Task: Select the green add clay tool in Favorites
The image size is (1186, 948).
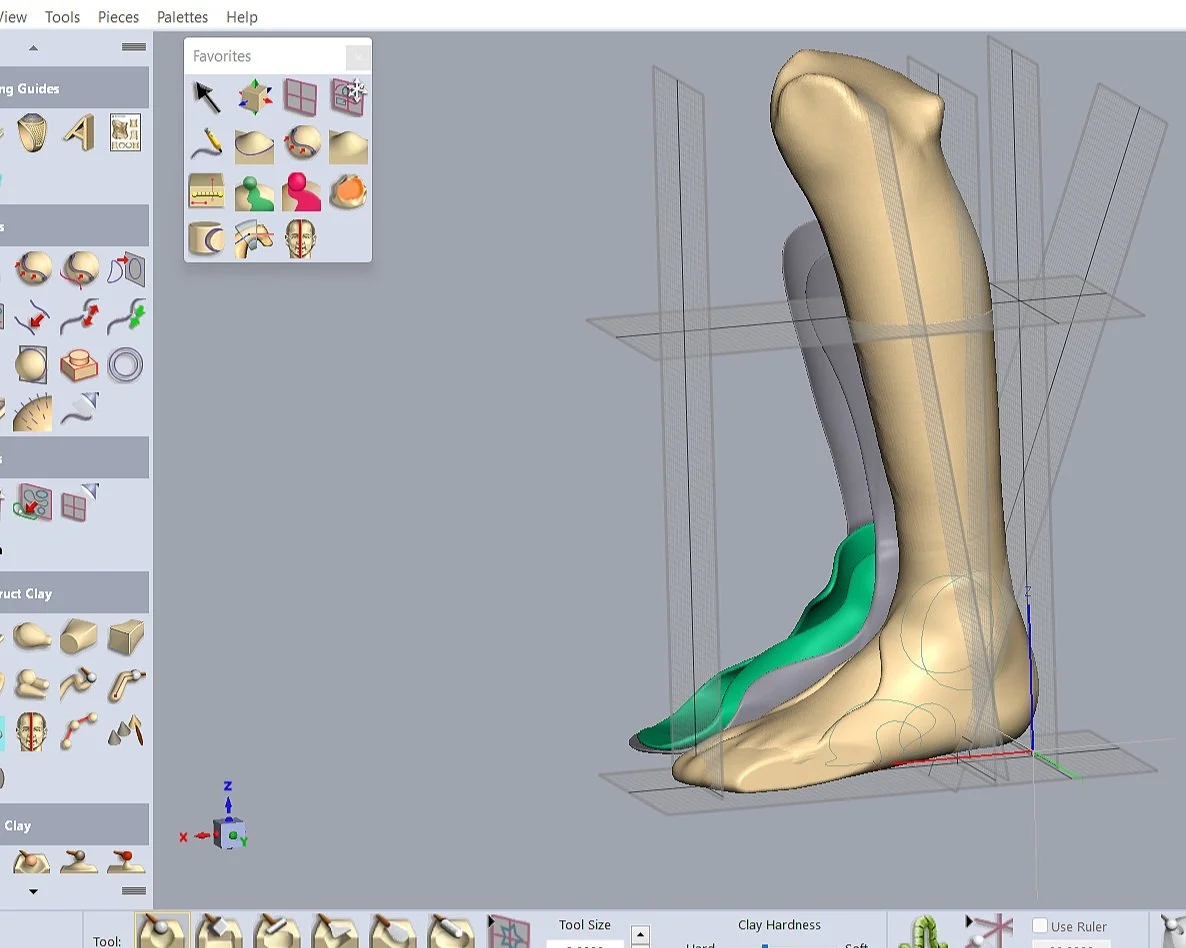Action: [x=254, y=192]
